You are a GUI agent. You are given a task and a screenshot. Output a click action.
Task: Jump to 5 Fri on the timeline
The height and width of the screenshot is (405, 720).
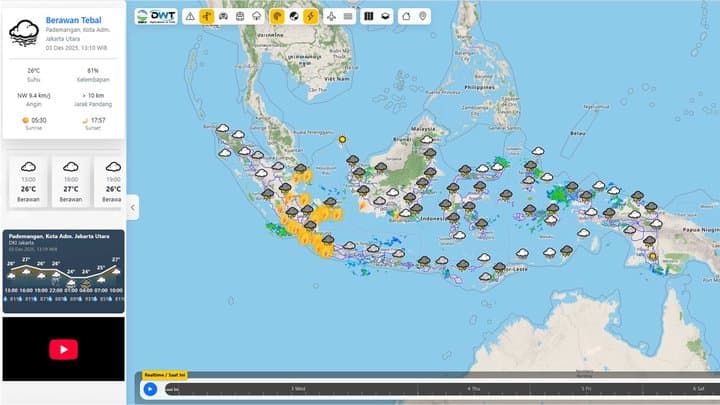(586, 389)
